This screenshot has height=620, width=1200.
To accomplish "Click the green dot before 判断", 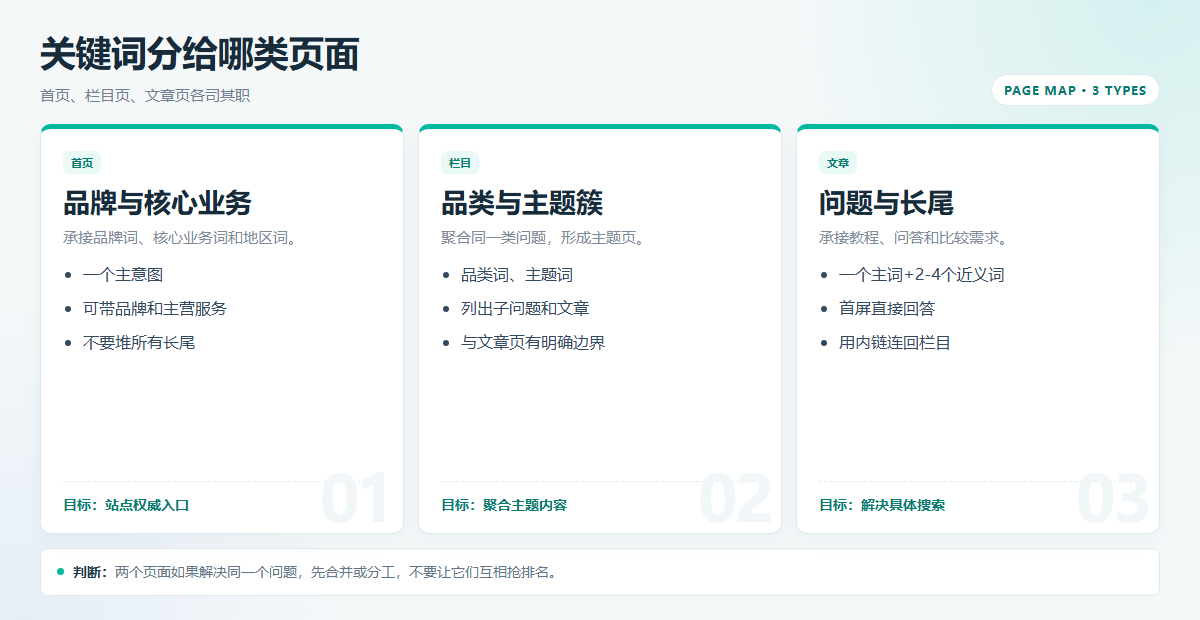I will point(61,572).
